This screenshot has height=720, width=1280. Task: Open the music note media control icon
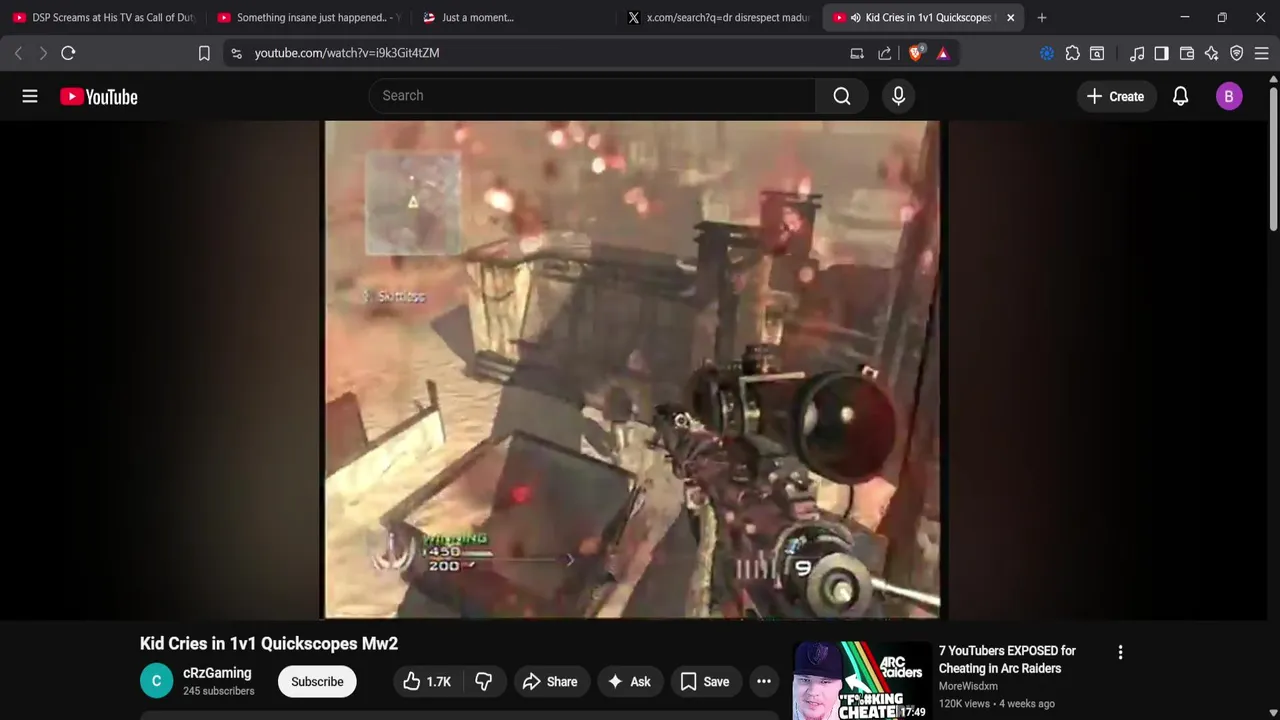point(1137,53)
